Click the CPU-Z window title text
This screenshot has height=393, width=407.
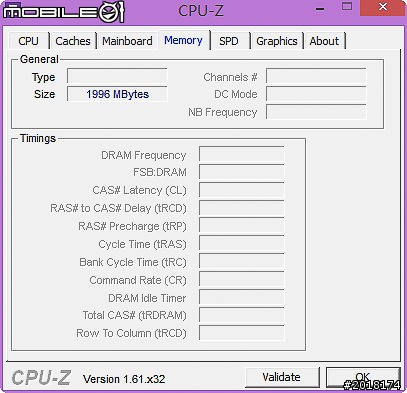click(x=201, y=10)
